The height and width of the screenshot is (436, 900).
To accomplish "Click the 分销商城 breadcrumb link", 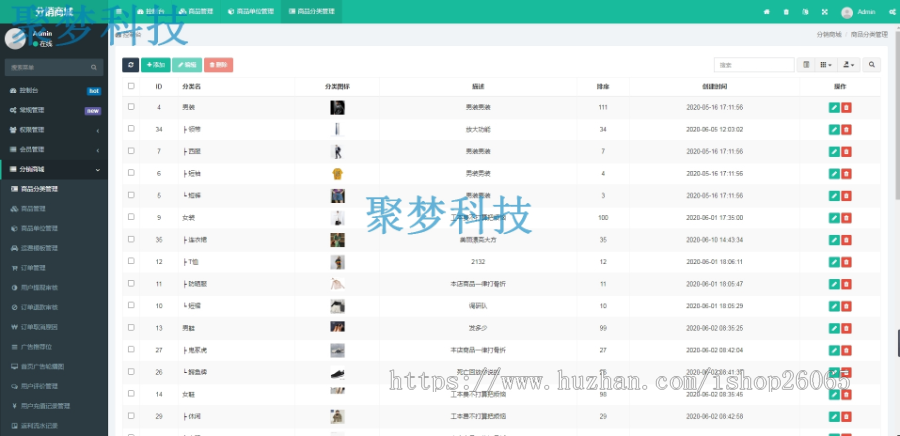I will tap(828, 34).
